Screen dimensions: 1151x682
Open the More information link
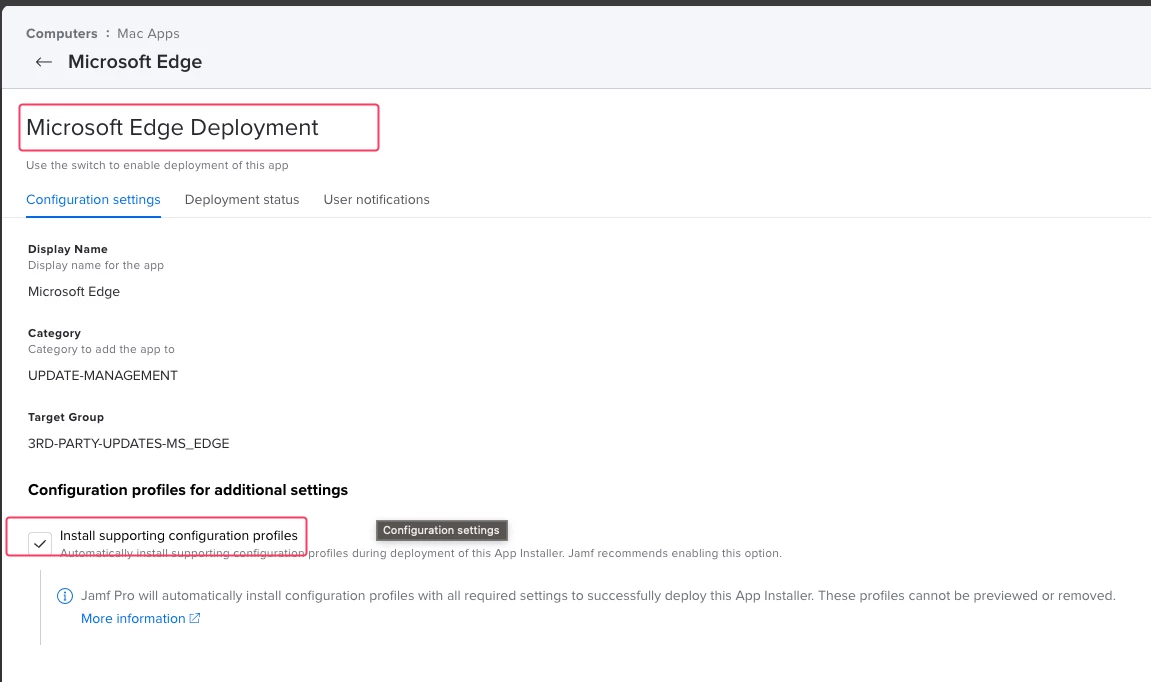133,619
